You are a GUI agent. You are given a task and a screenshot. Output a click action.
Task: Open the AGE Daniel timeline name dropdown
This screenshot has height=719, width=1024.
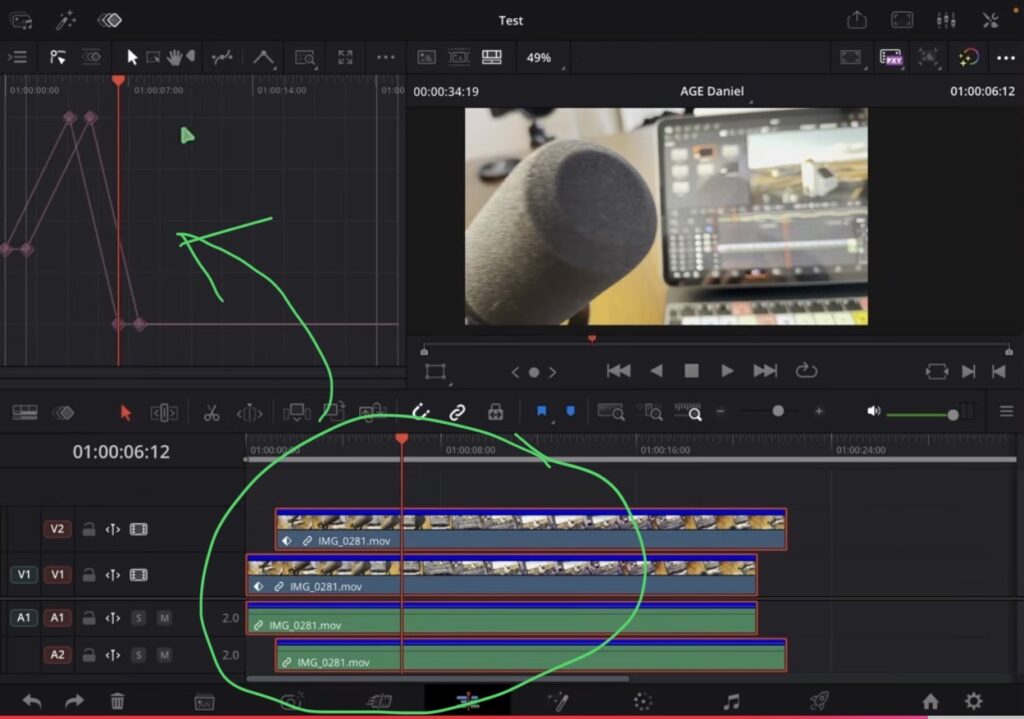click(712, 91)
